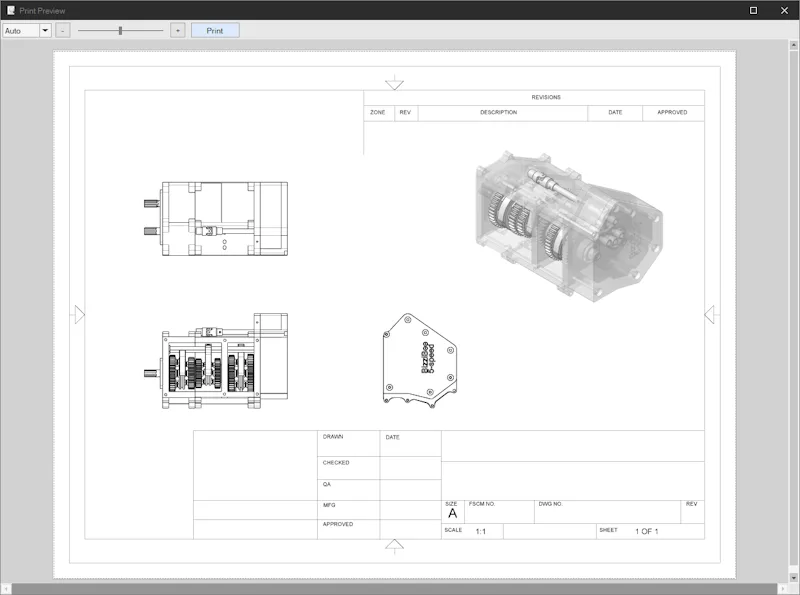The width and height of the screenshot is (800, 595).
Task: Select the end plate view drawing
Action: (420, 360)
